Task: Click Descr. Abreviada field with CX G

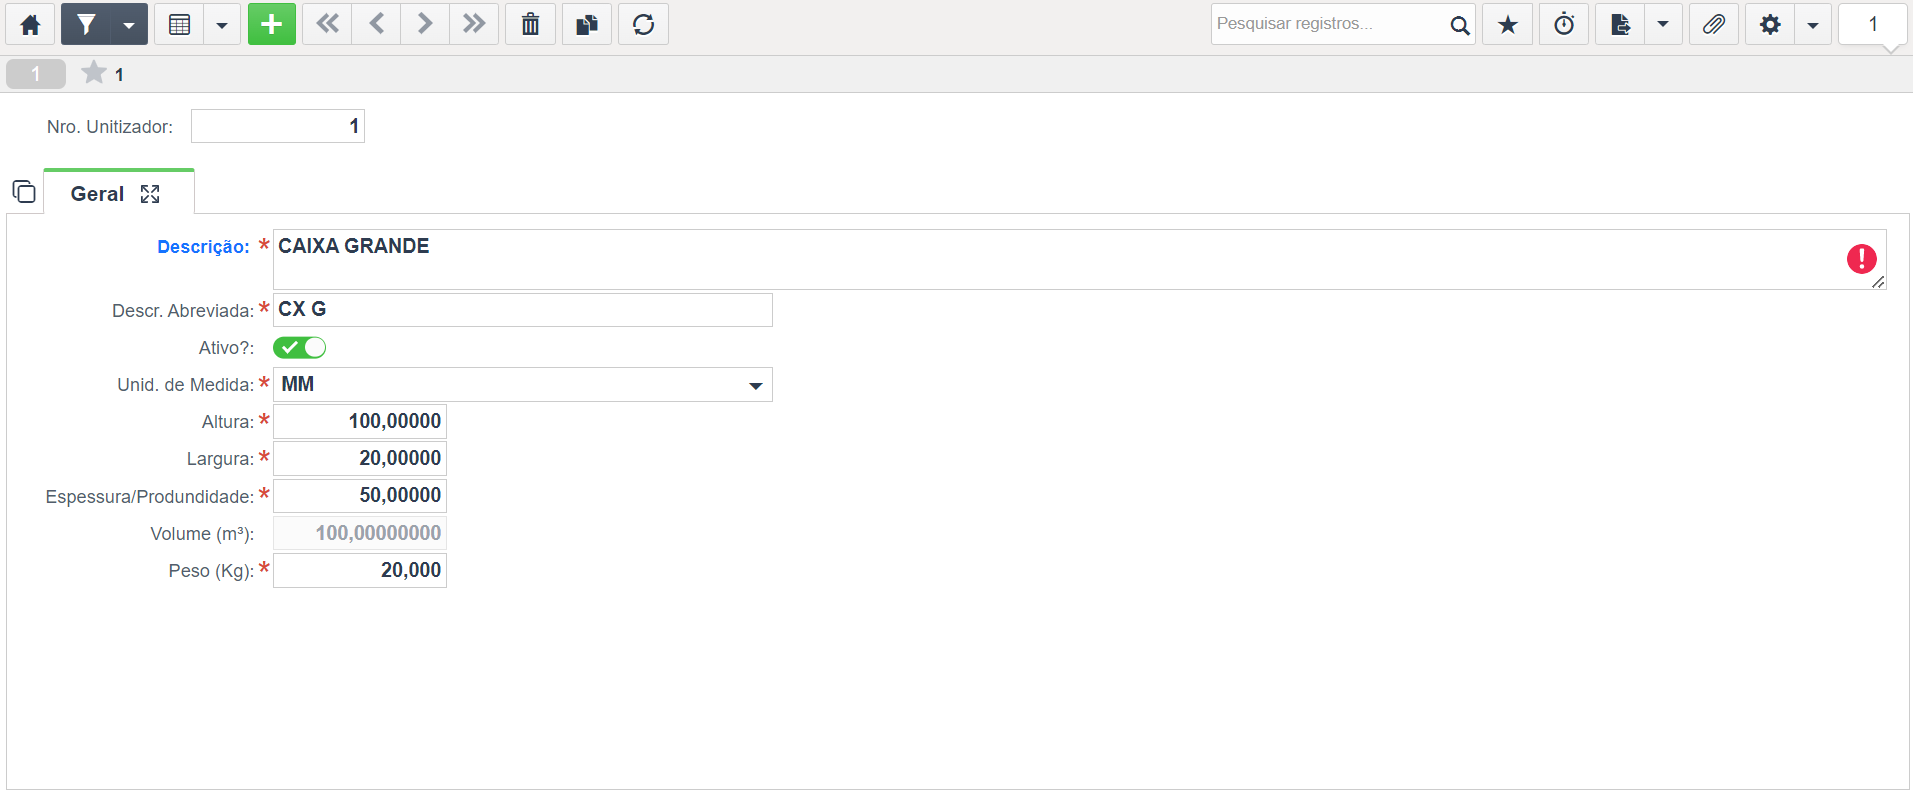Action: 523,310
